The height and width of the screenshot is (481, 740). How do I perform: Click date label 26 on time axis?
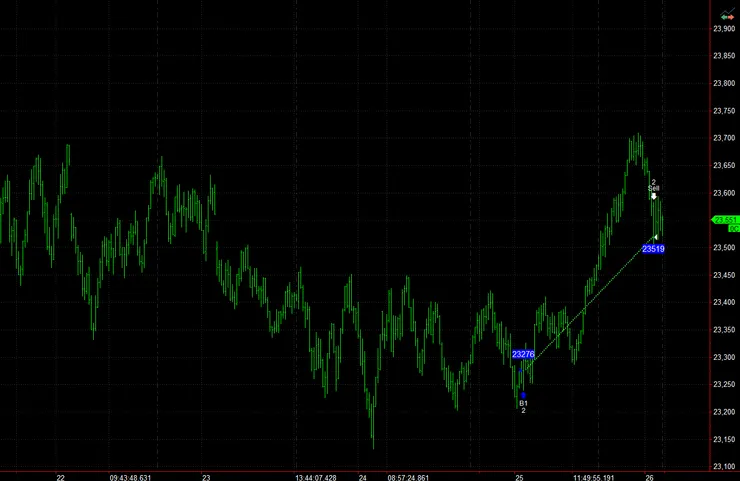click(x=649, y=477)
